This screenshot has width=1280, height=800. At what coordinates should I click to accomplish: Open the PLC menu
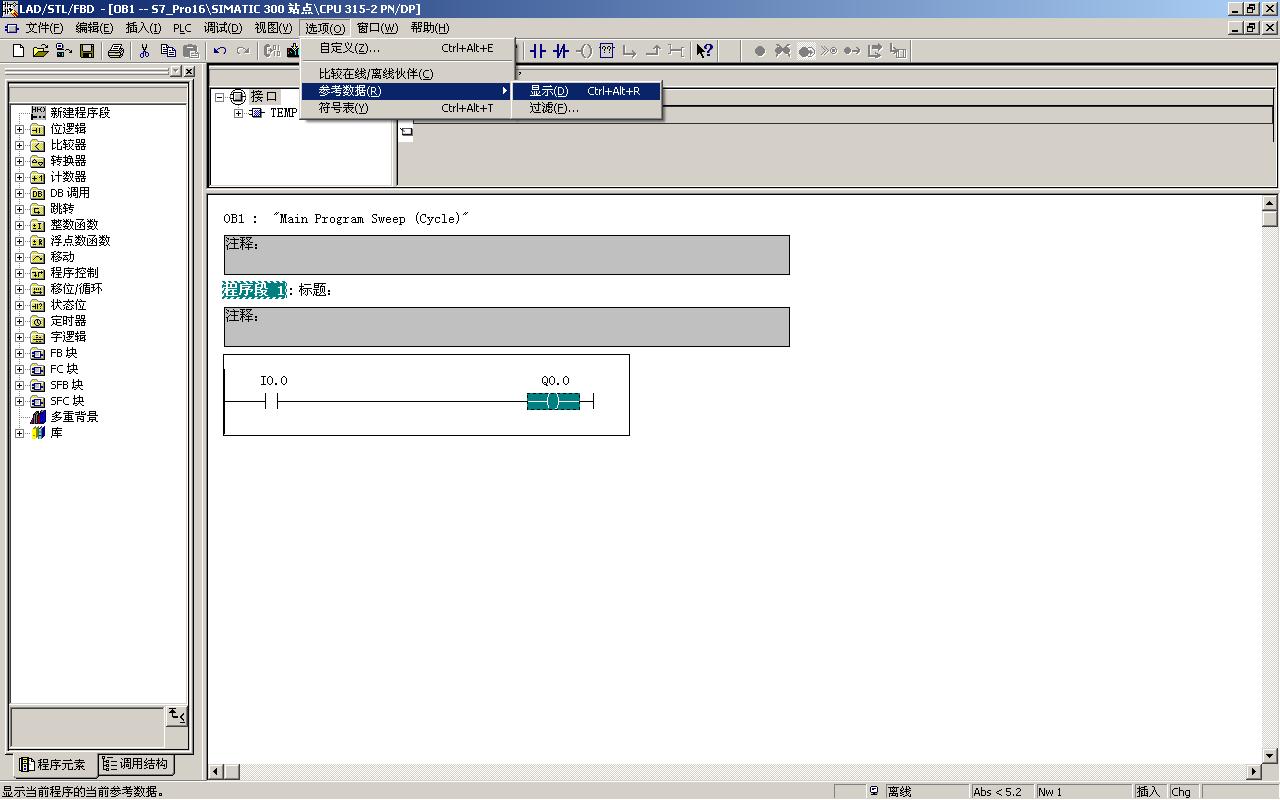[182, 28]
